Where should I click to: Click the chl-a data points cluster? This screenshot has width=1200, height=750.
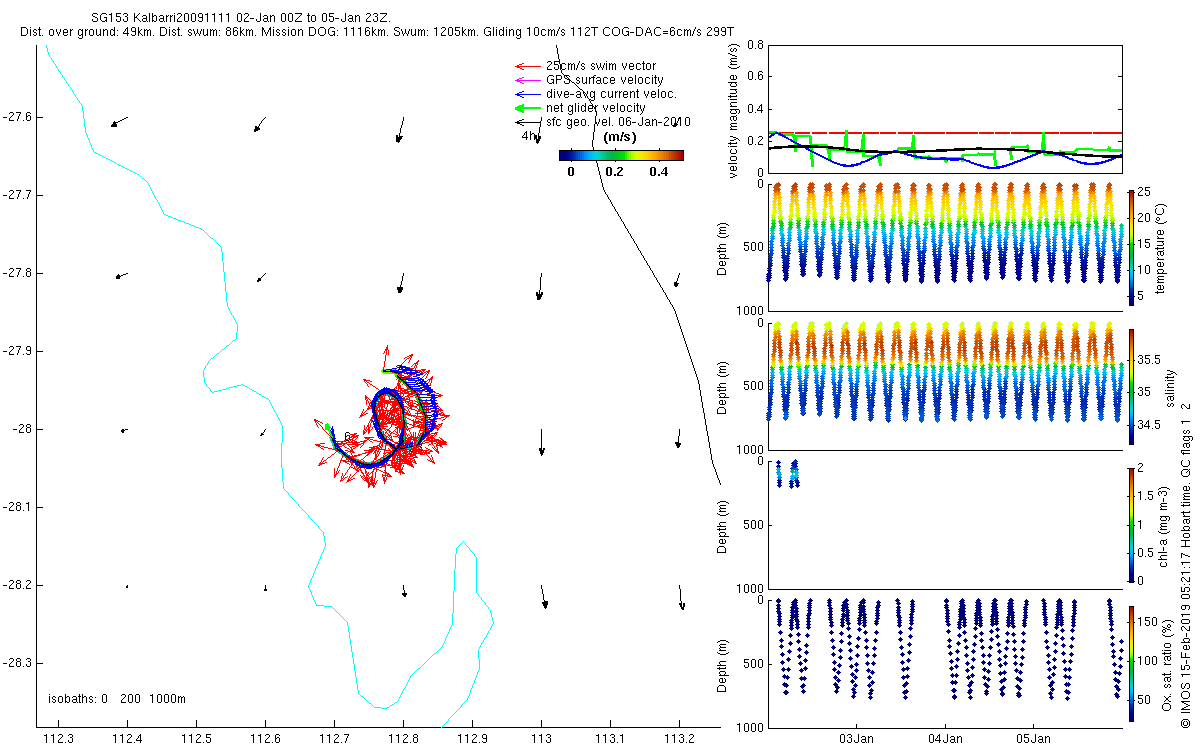tap(787, 474)
